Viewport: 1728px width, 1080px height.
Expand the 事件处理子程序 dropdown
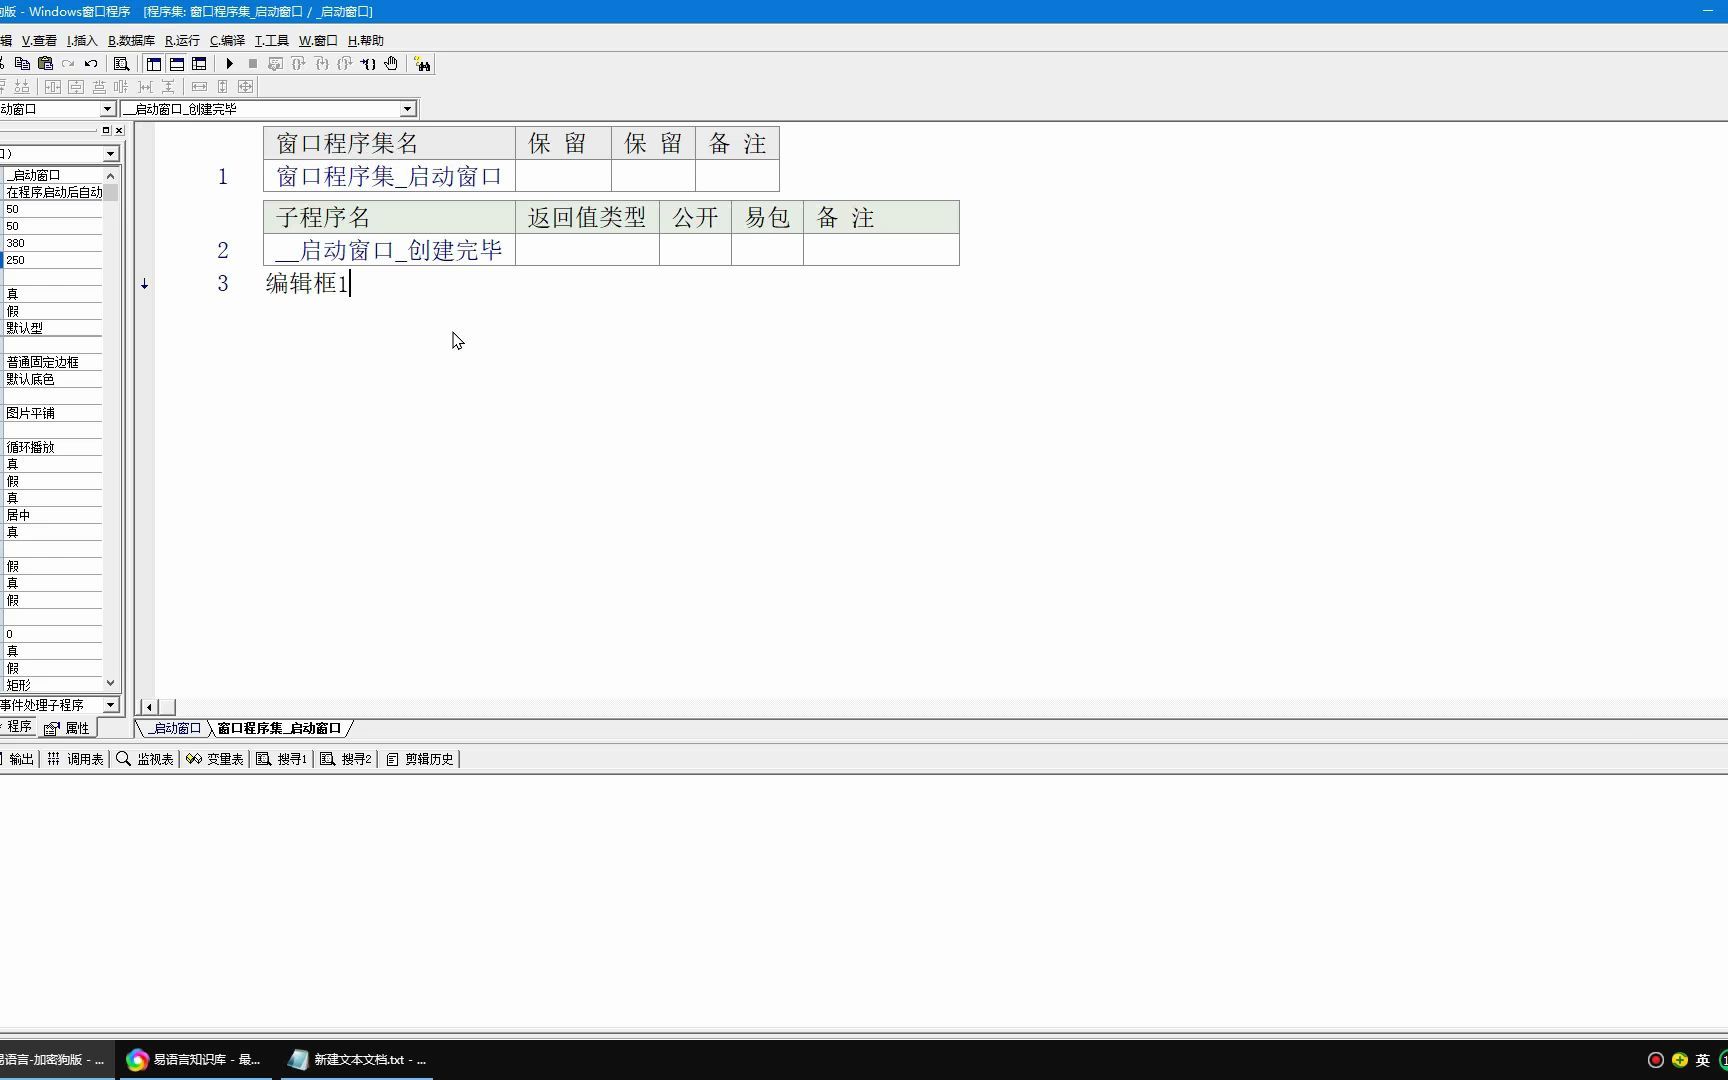(x=110, y=705)
